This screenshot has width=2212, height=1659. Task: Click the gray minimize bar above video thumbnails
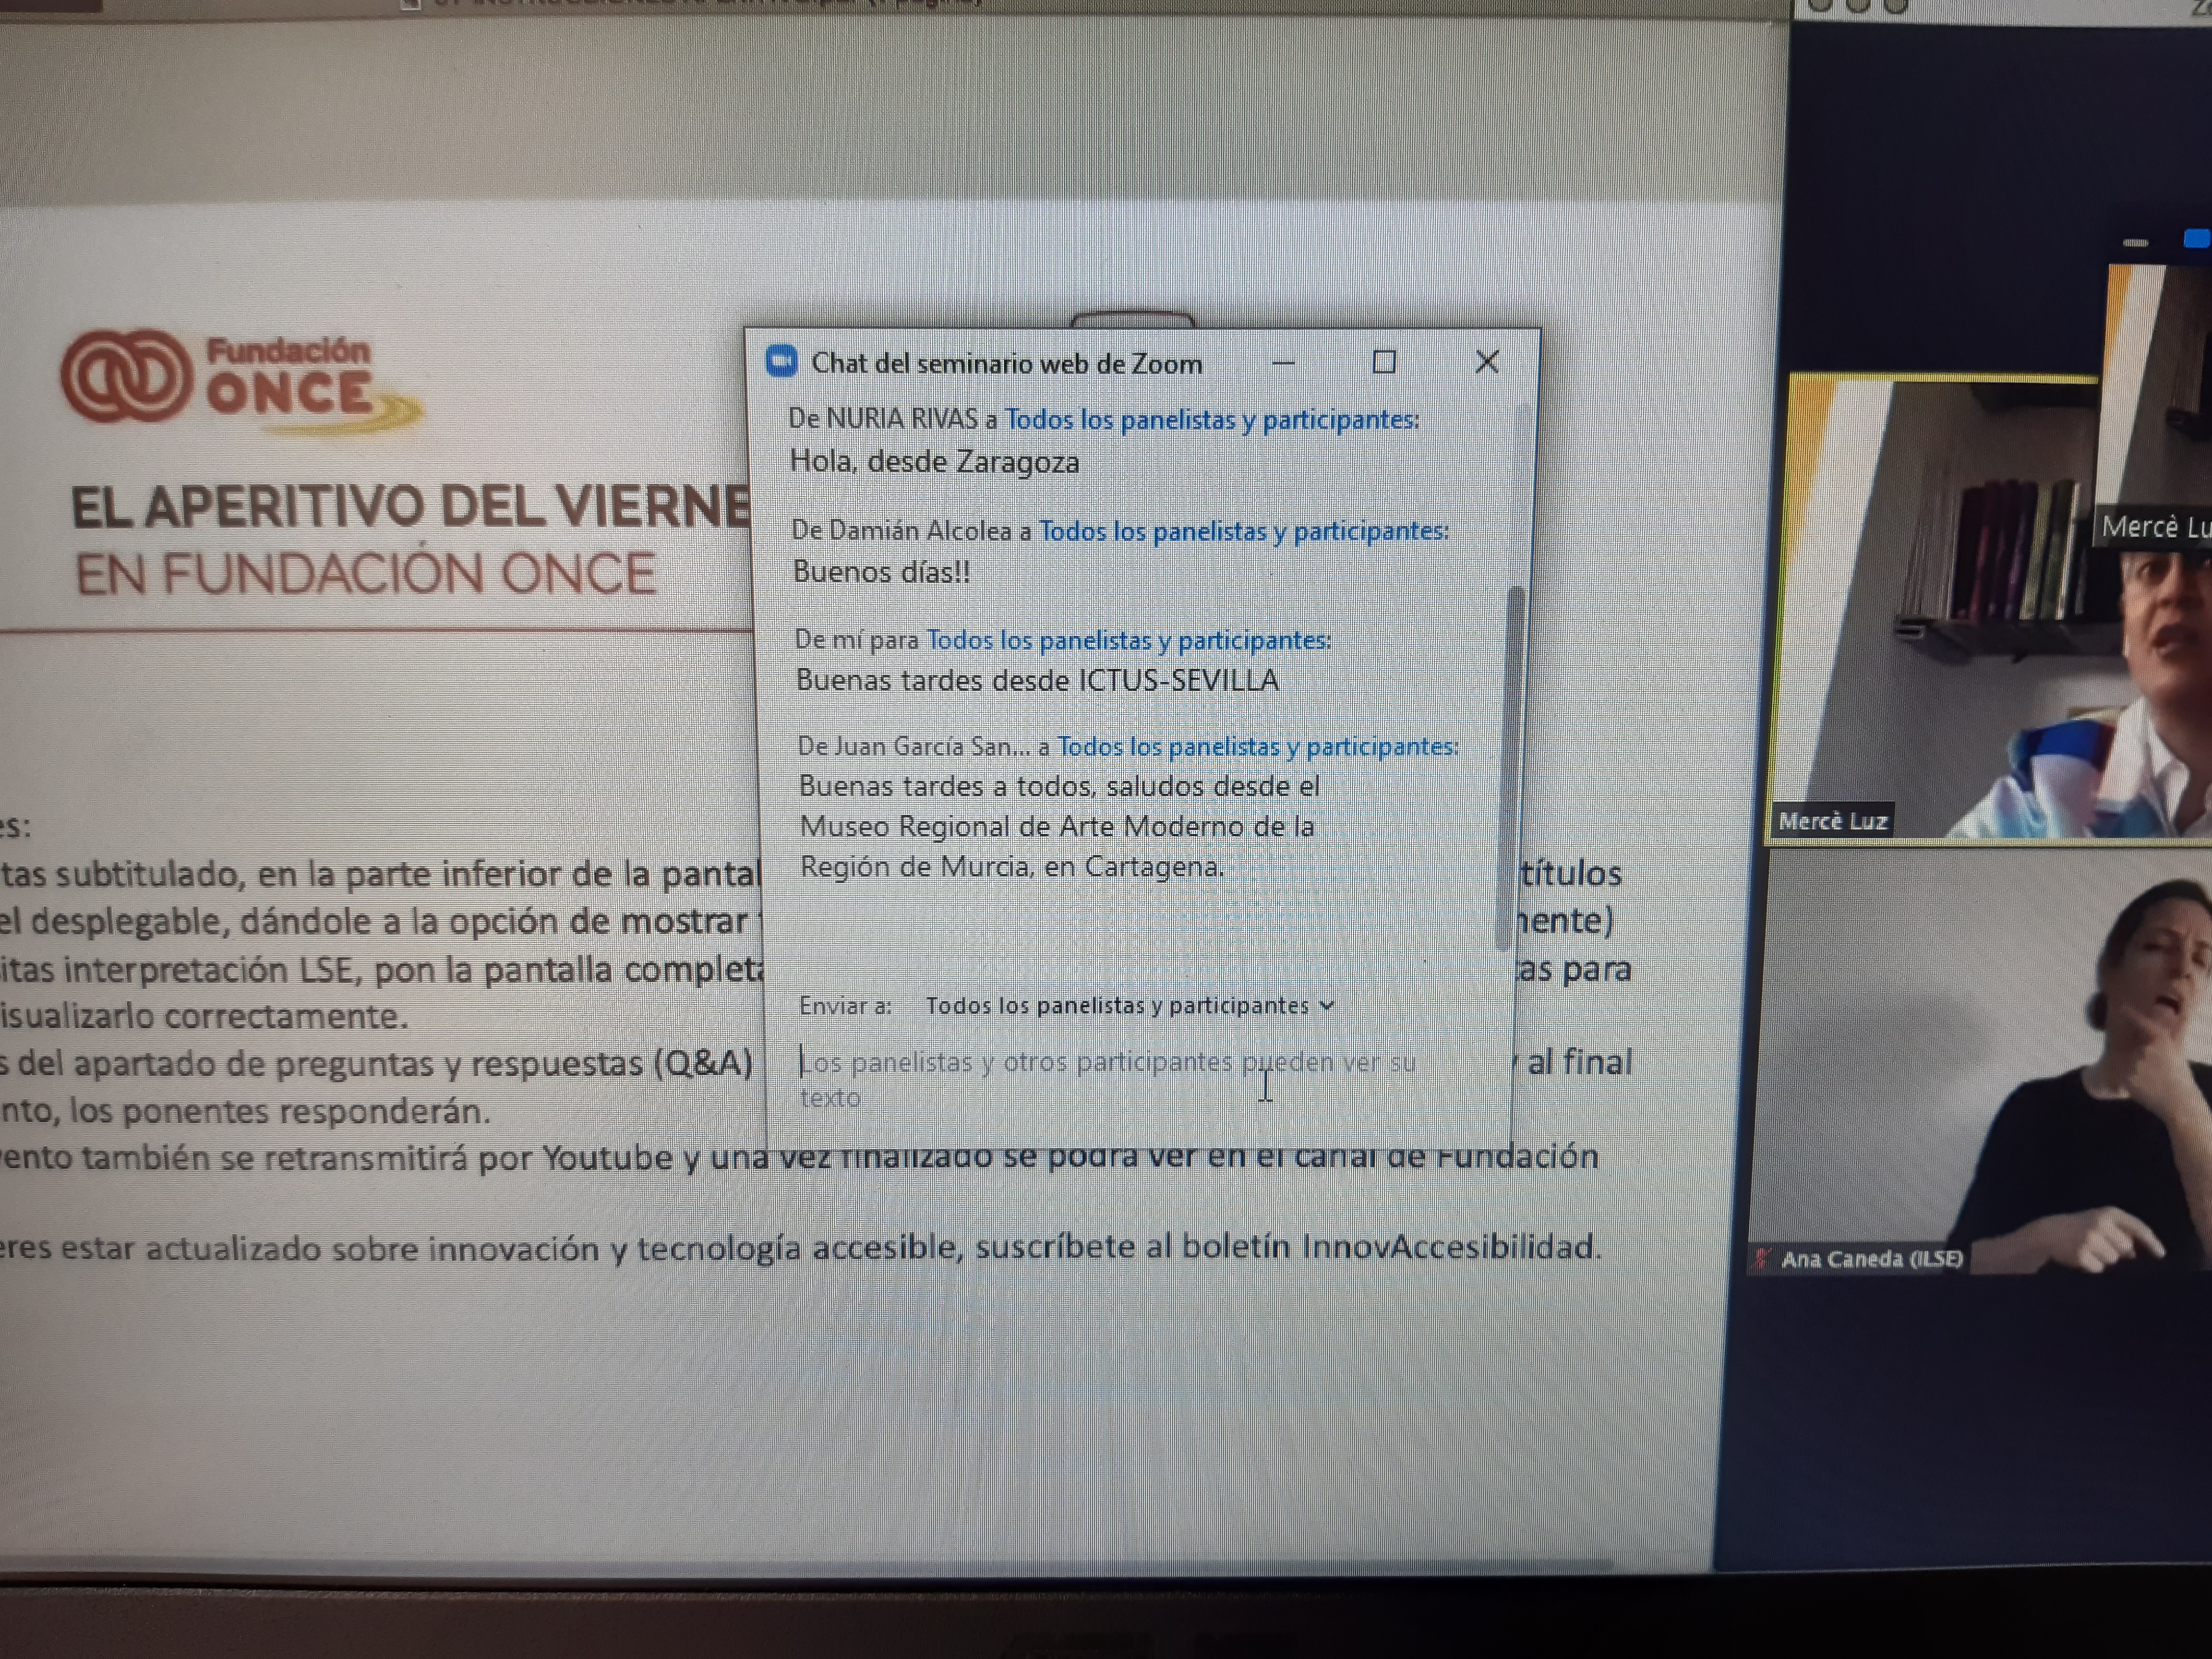click(2135, 243)
